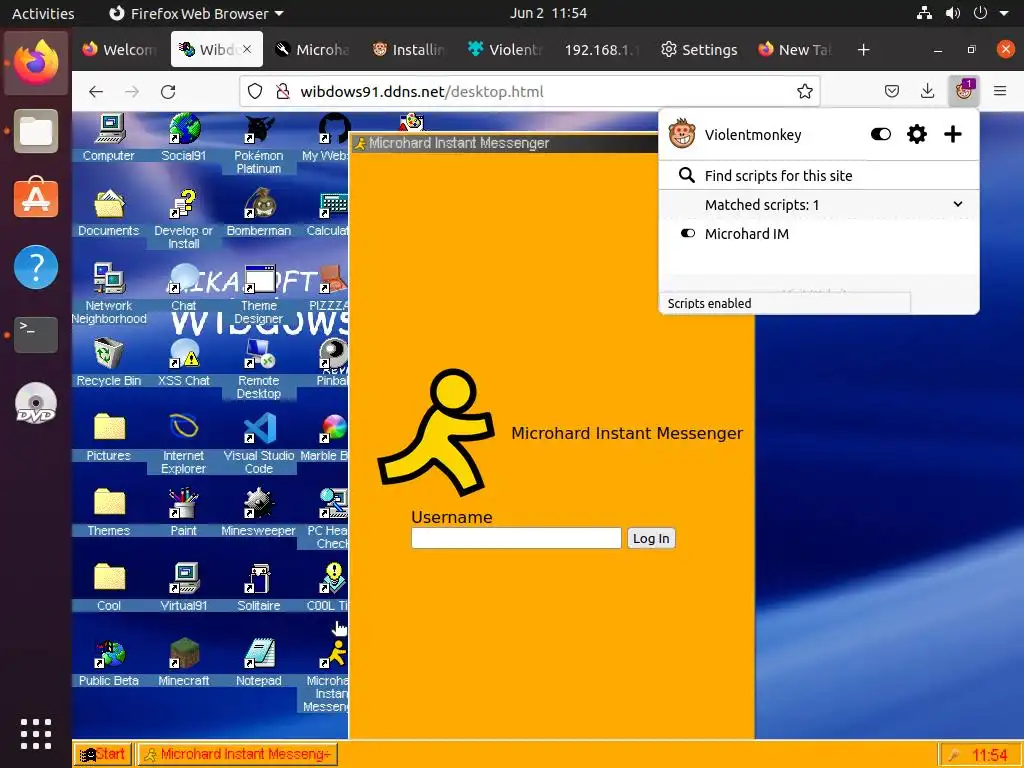
Task: Open Visual Studio Code shortcut
Action: tap(259, 444)
